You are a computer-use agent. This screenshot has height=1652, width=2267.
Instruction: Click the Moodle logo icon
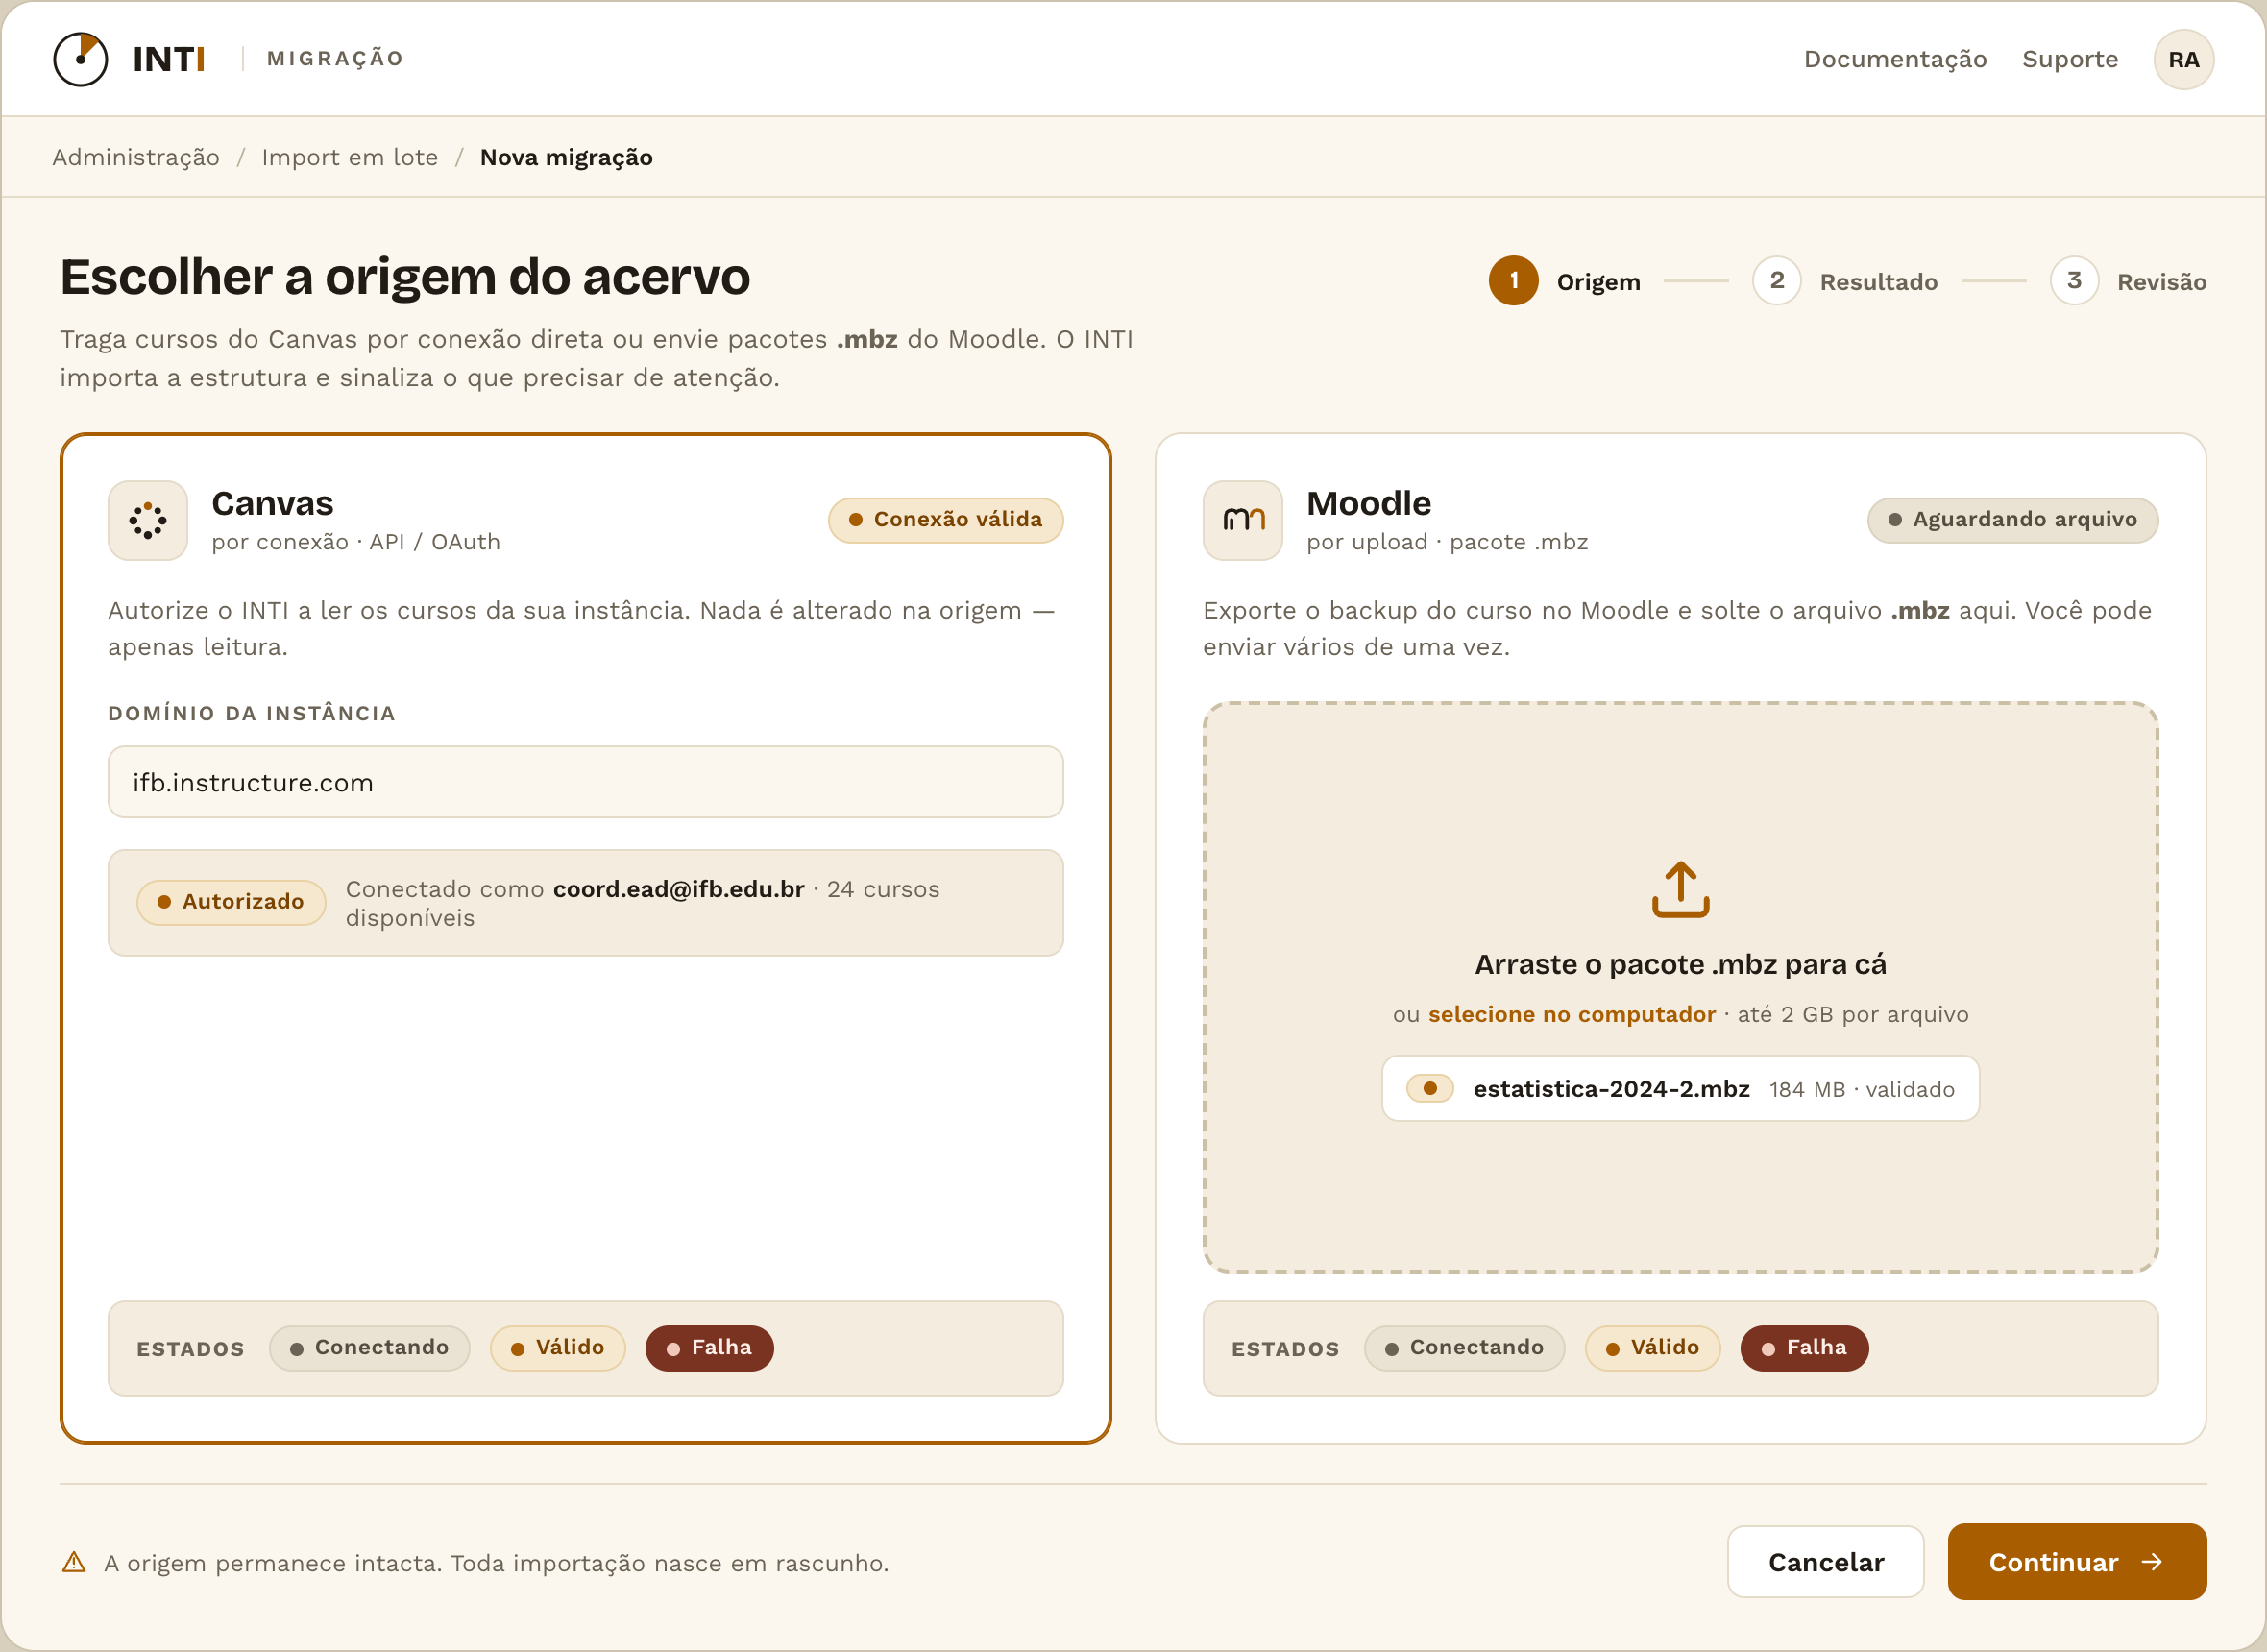pyautogui.click(x=1243, y=520)
